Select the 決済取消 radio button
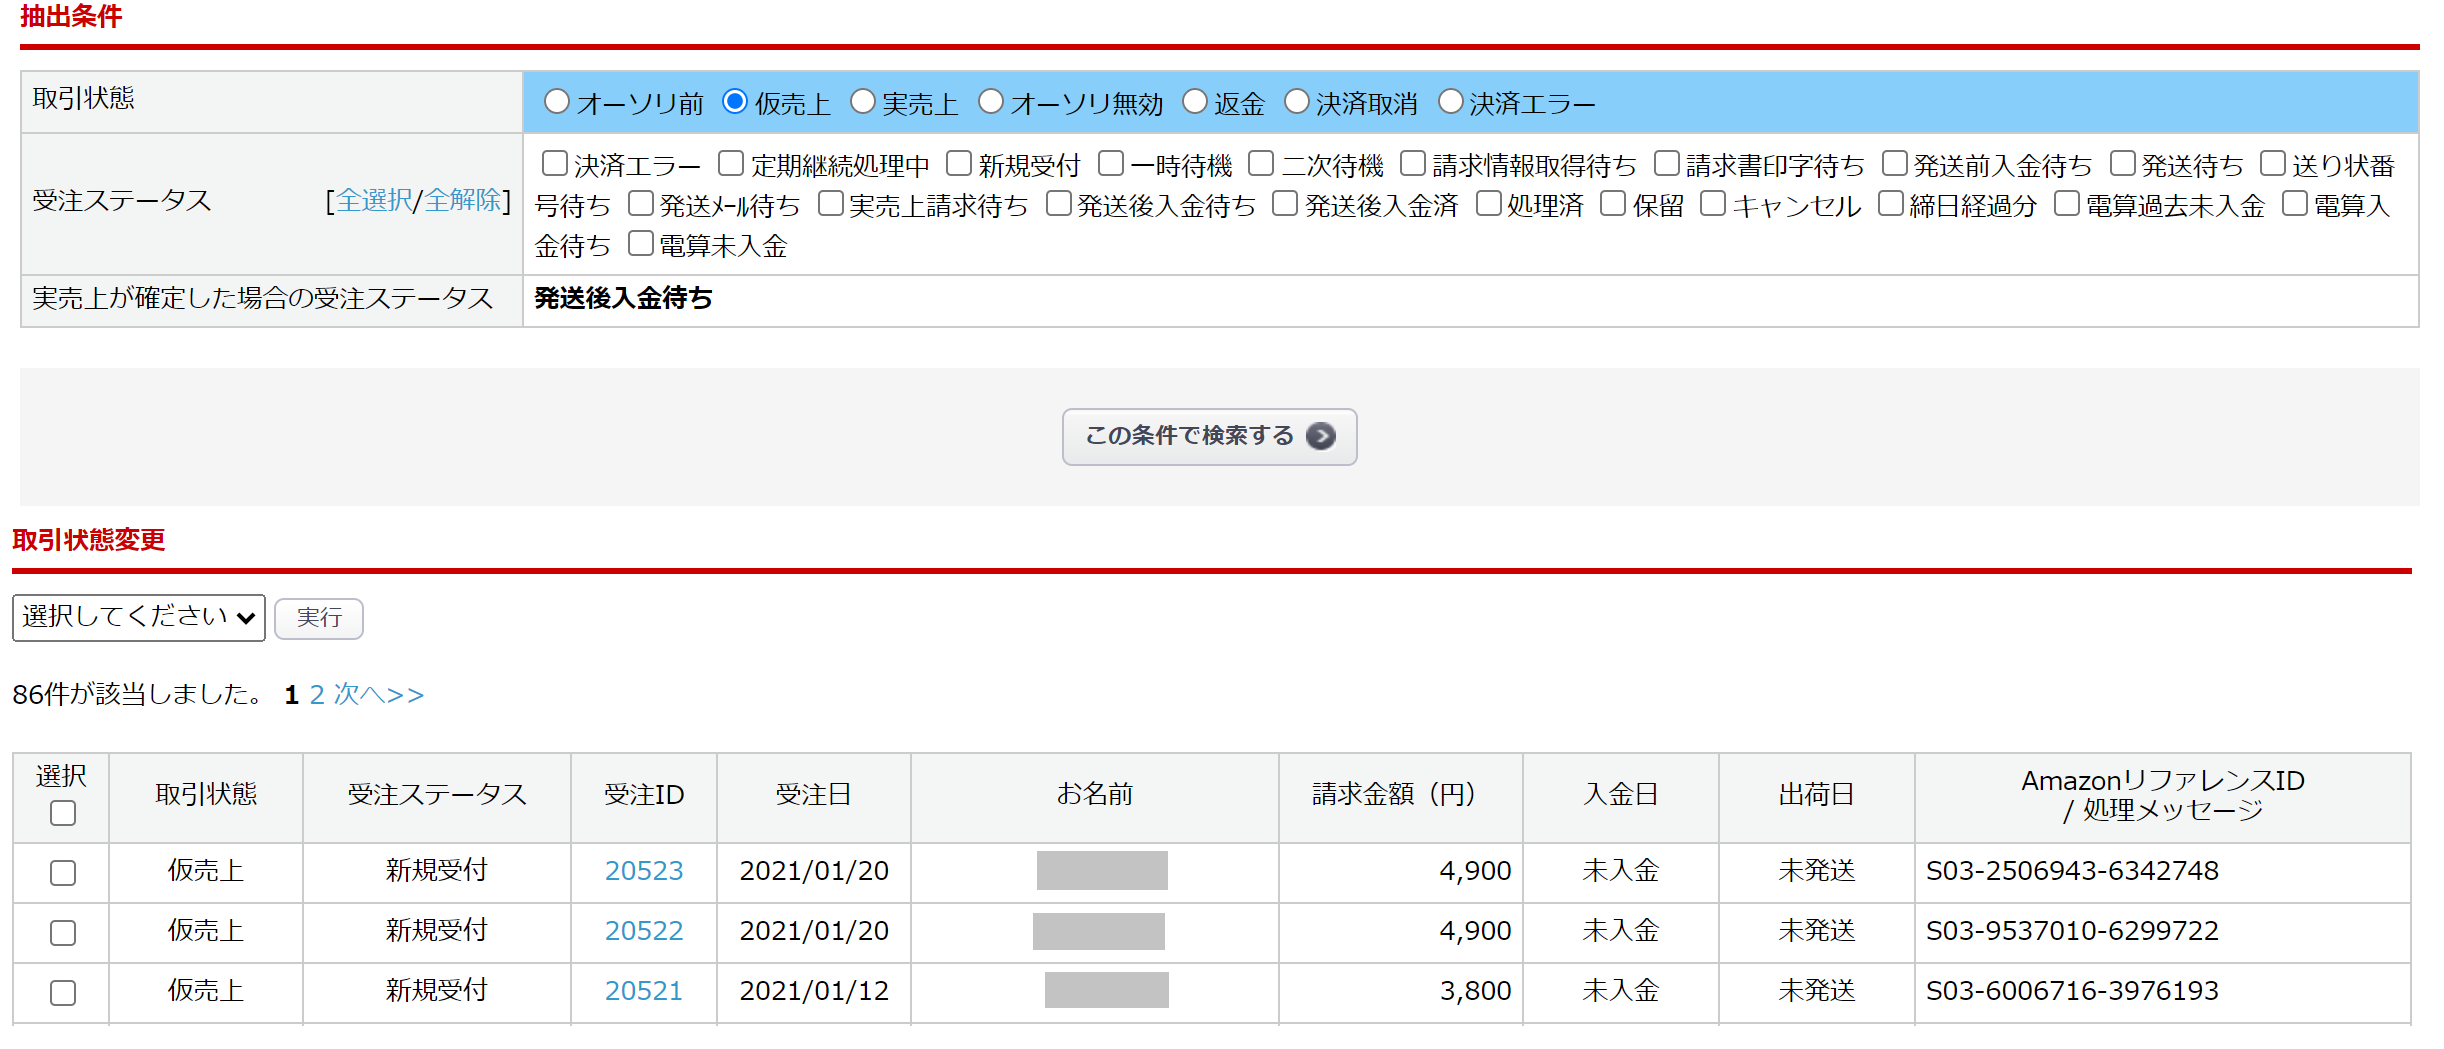The width and height of the screenshot is (2444, 1049). 1297,102
